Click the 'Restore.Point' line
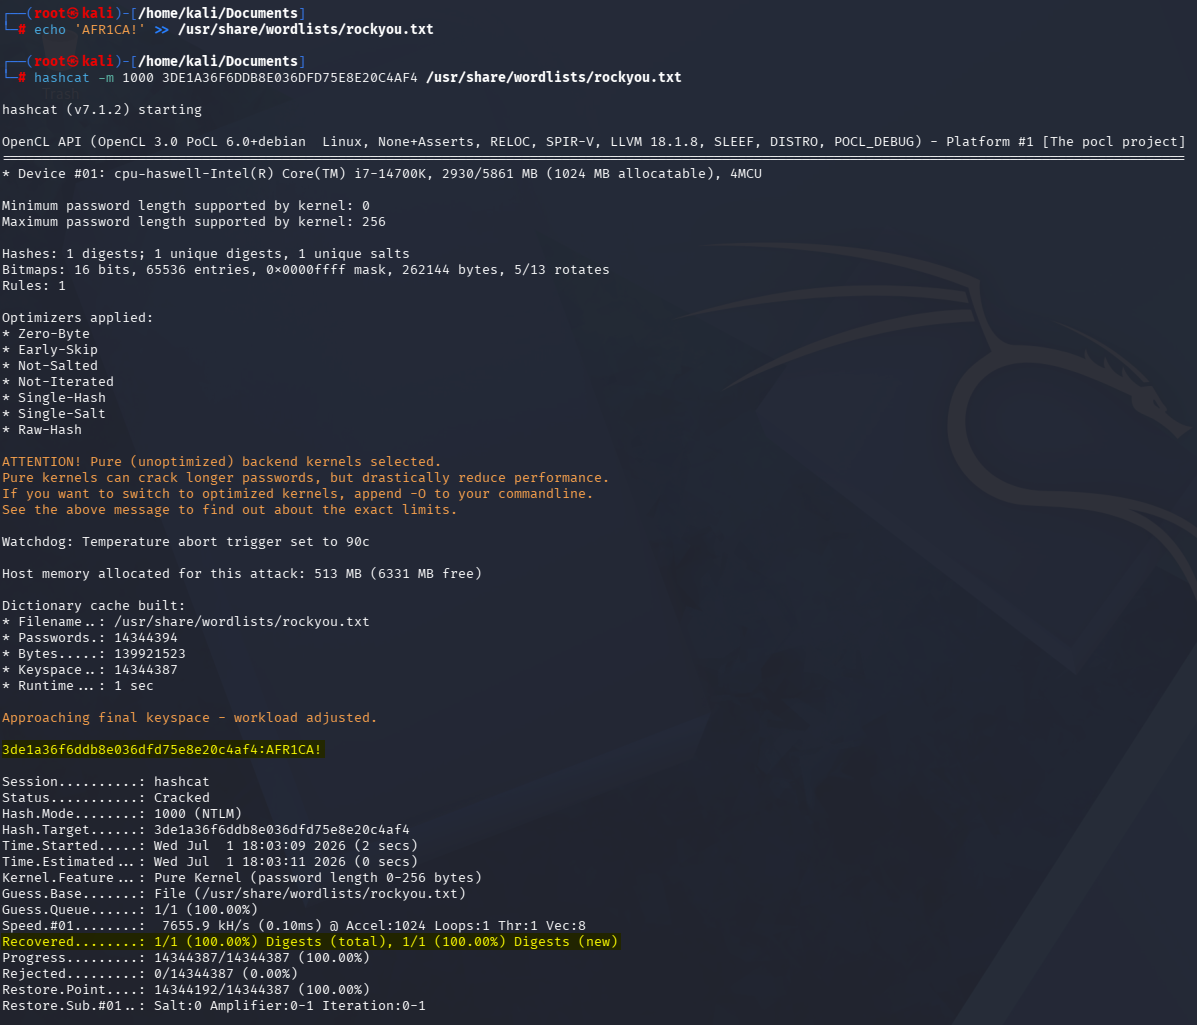Viewport: 1197px width, 1025px height. coord(186,991)
